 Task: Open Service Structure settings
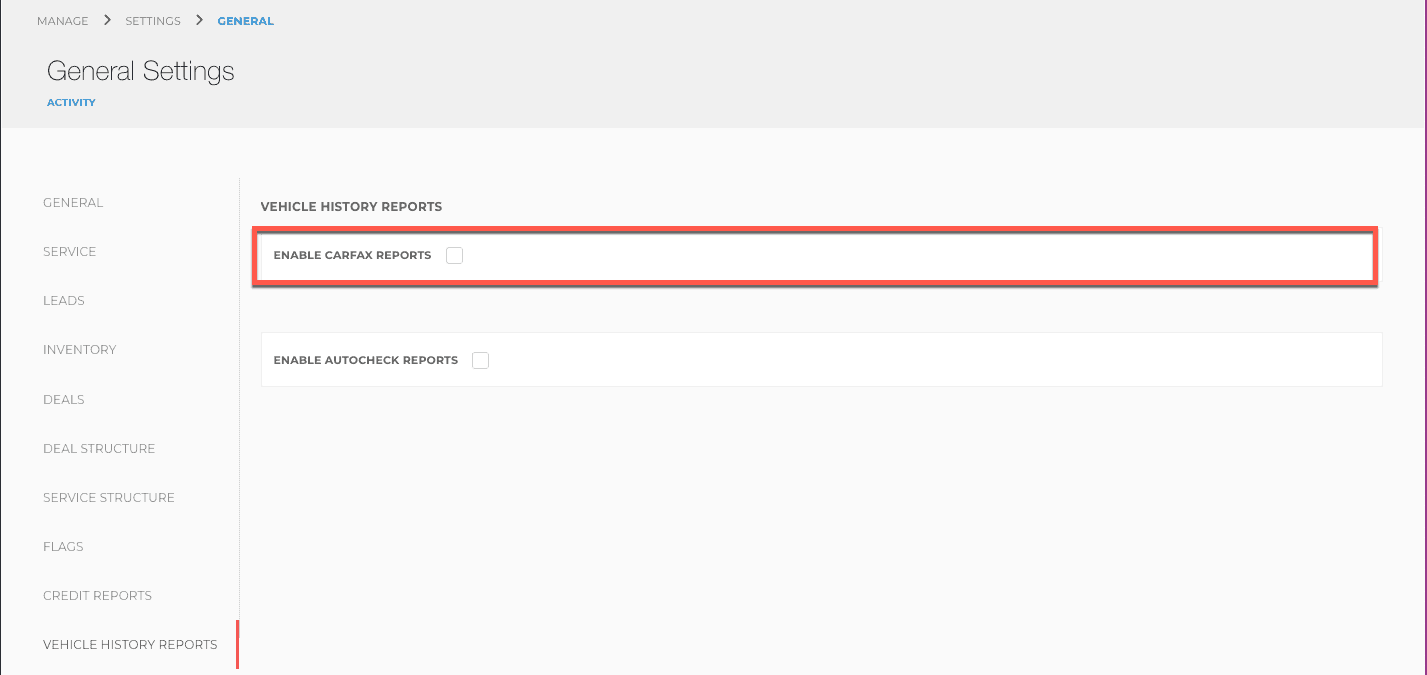tap(109, 498)
